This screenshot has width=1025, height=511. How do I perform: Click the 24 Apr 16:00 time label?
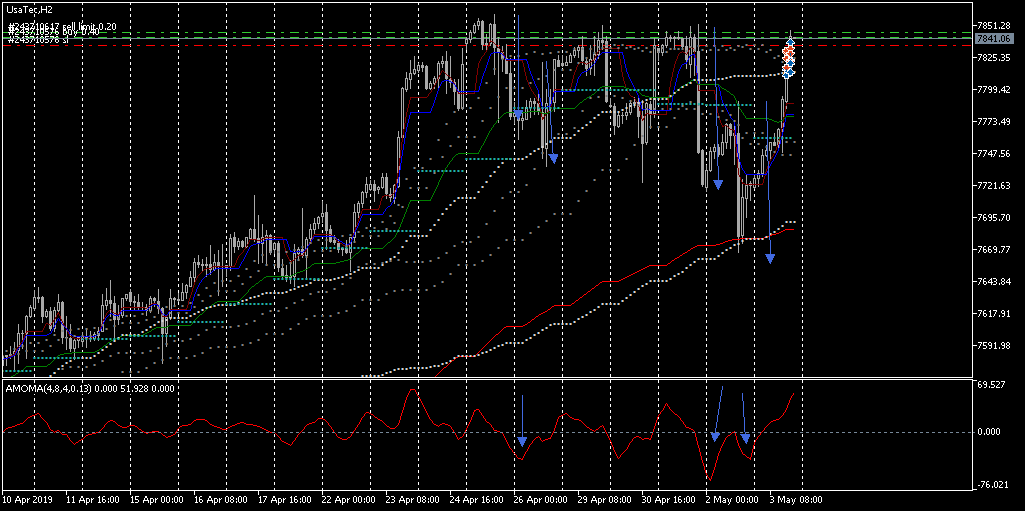coord(475,500)
